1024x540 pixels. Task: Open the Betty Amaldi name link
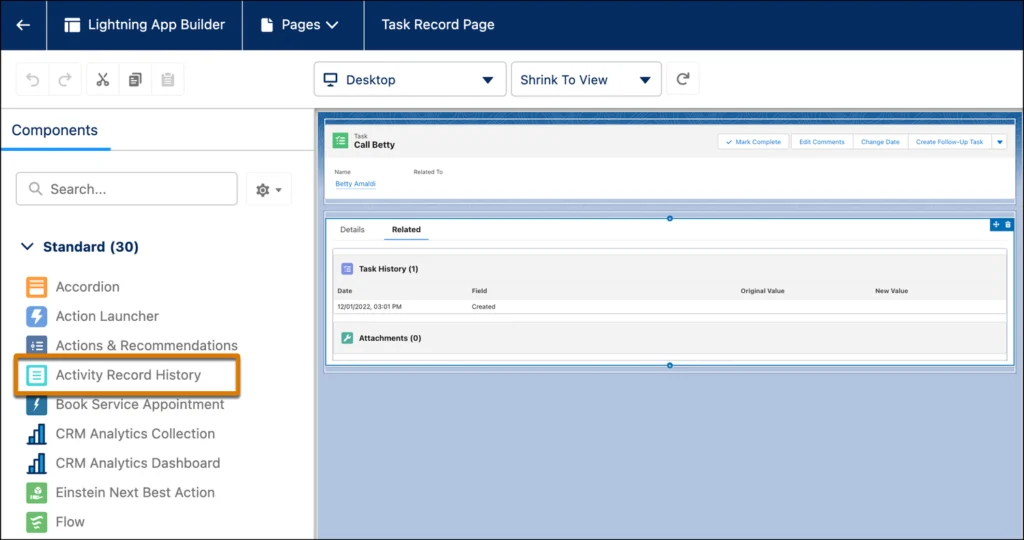point(355,184)
